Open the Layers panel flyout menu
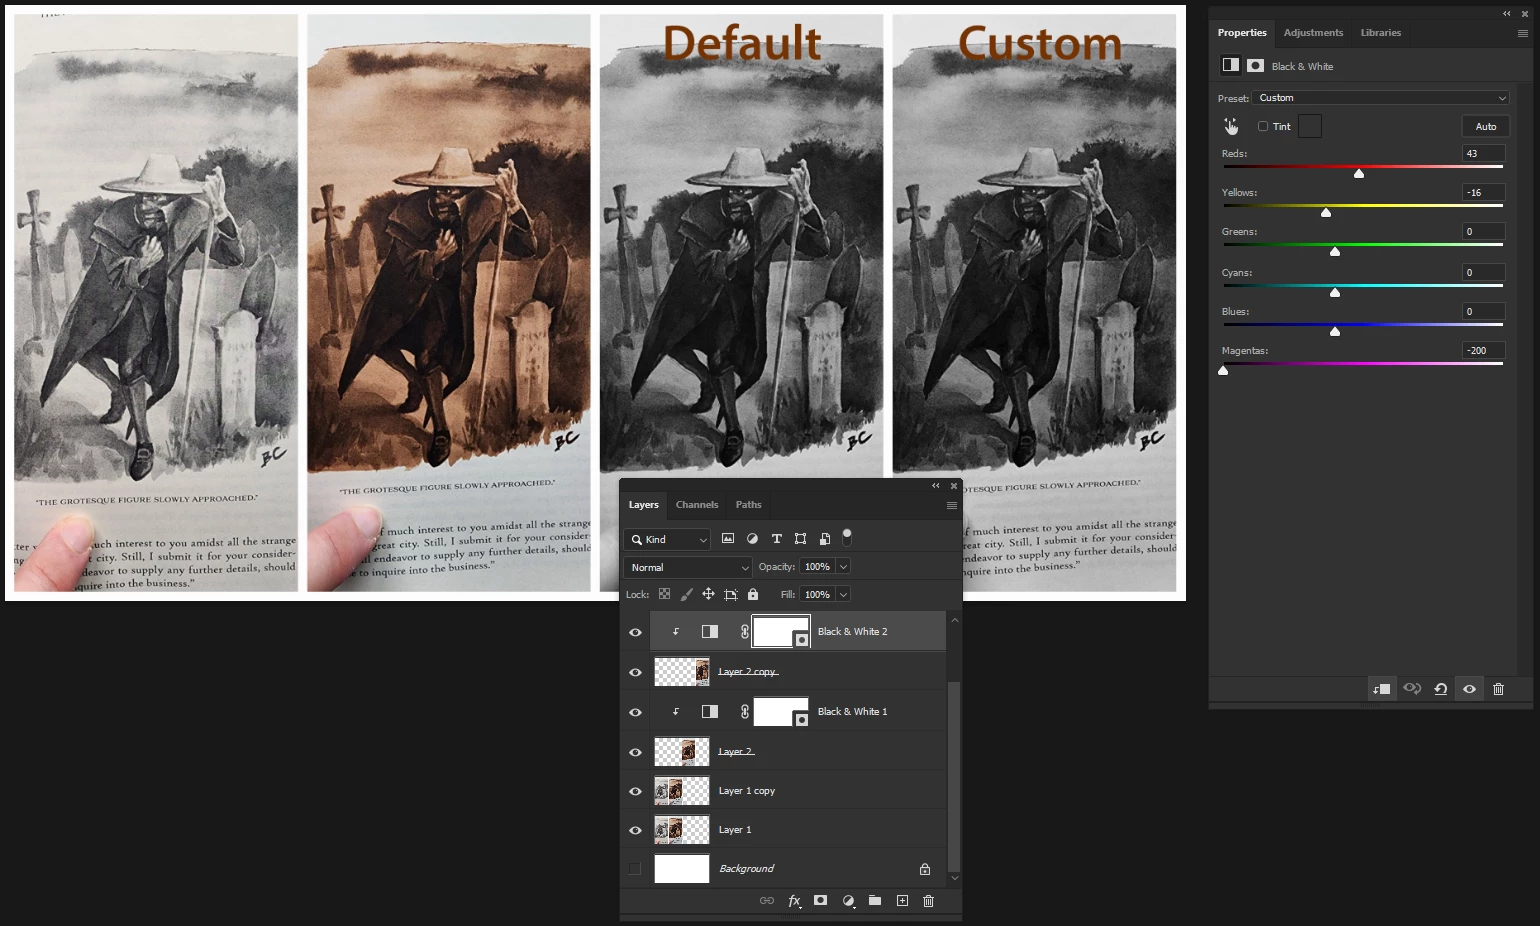The height and width of the screenshot is (926, 1540). 952,505
